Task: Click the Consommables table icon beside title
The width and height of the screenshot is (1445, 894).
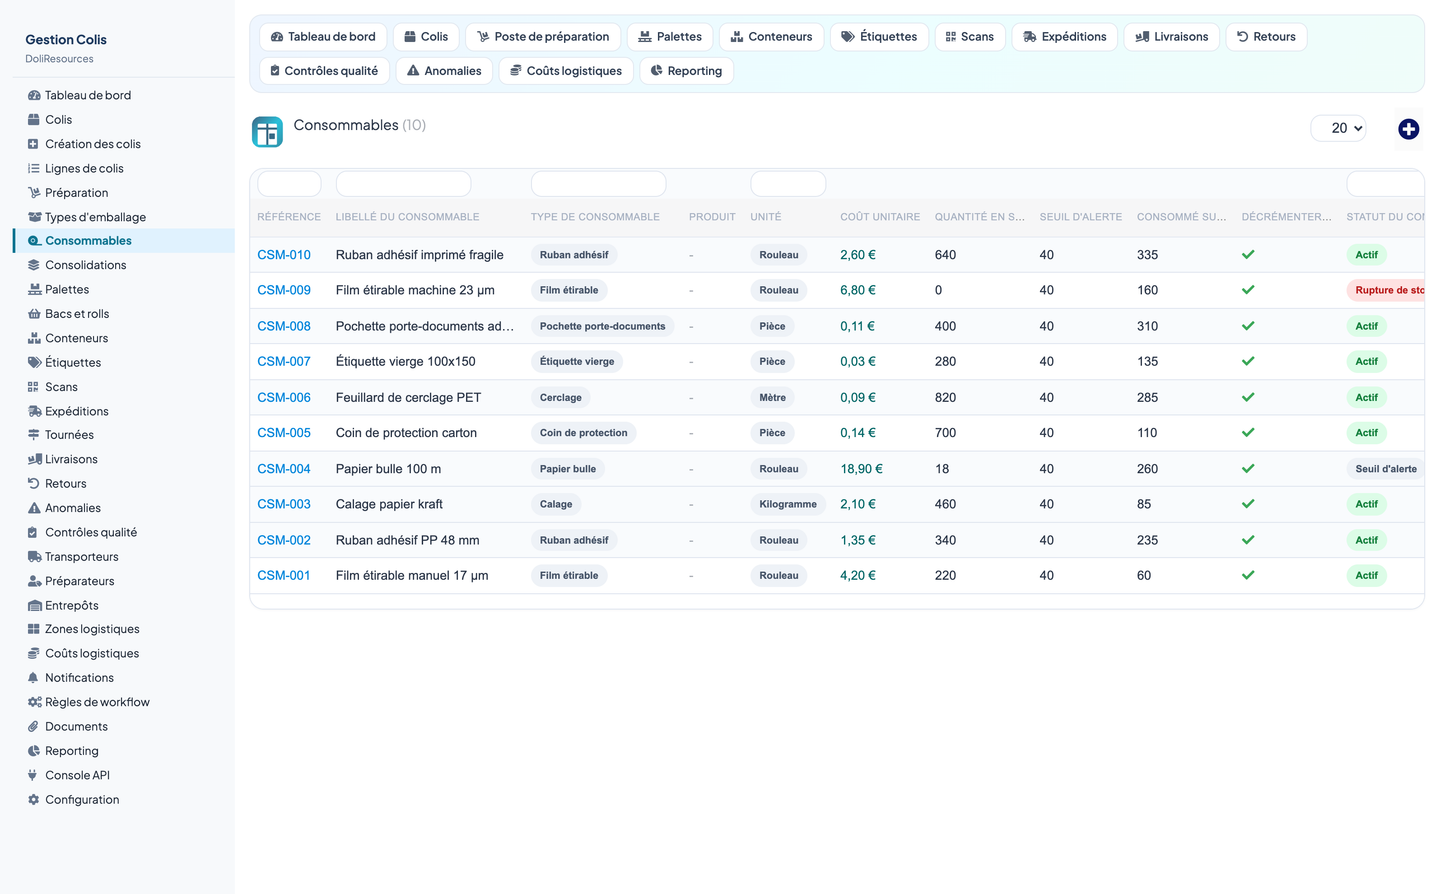Action: (267, 132)
